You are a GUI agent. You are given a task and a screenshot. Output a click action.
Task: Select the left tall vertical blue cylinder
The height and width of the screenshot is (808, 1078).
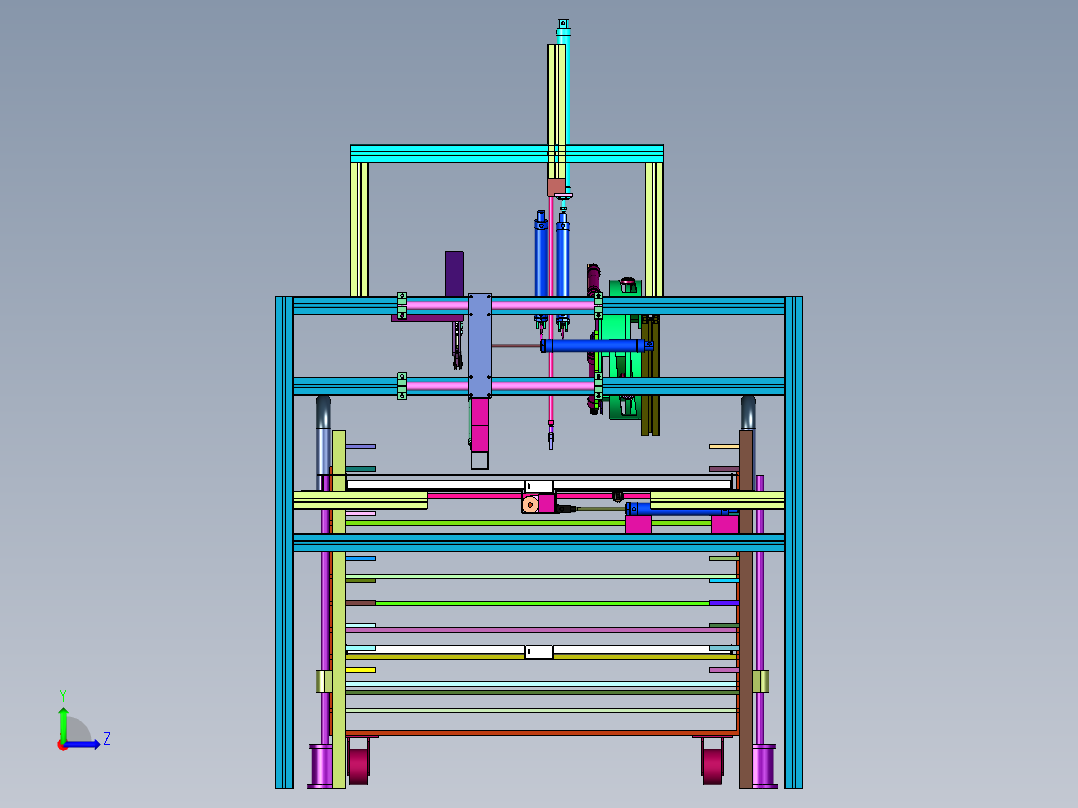pos(541,264)
